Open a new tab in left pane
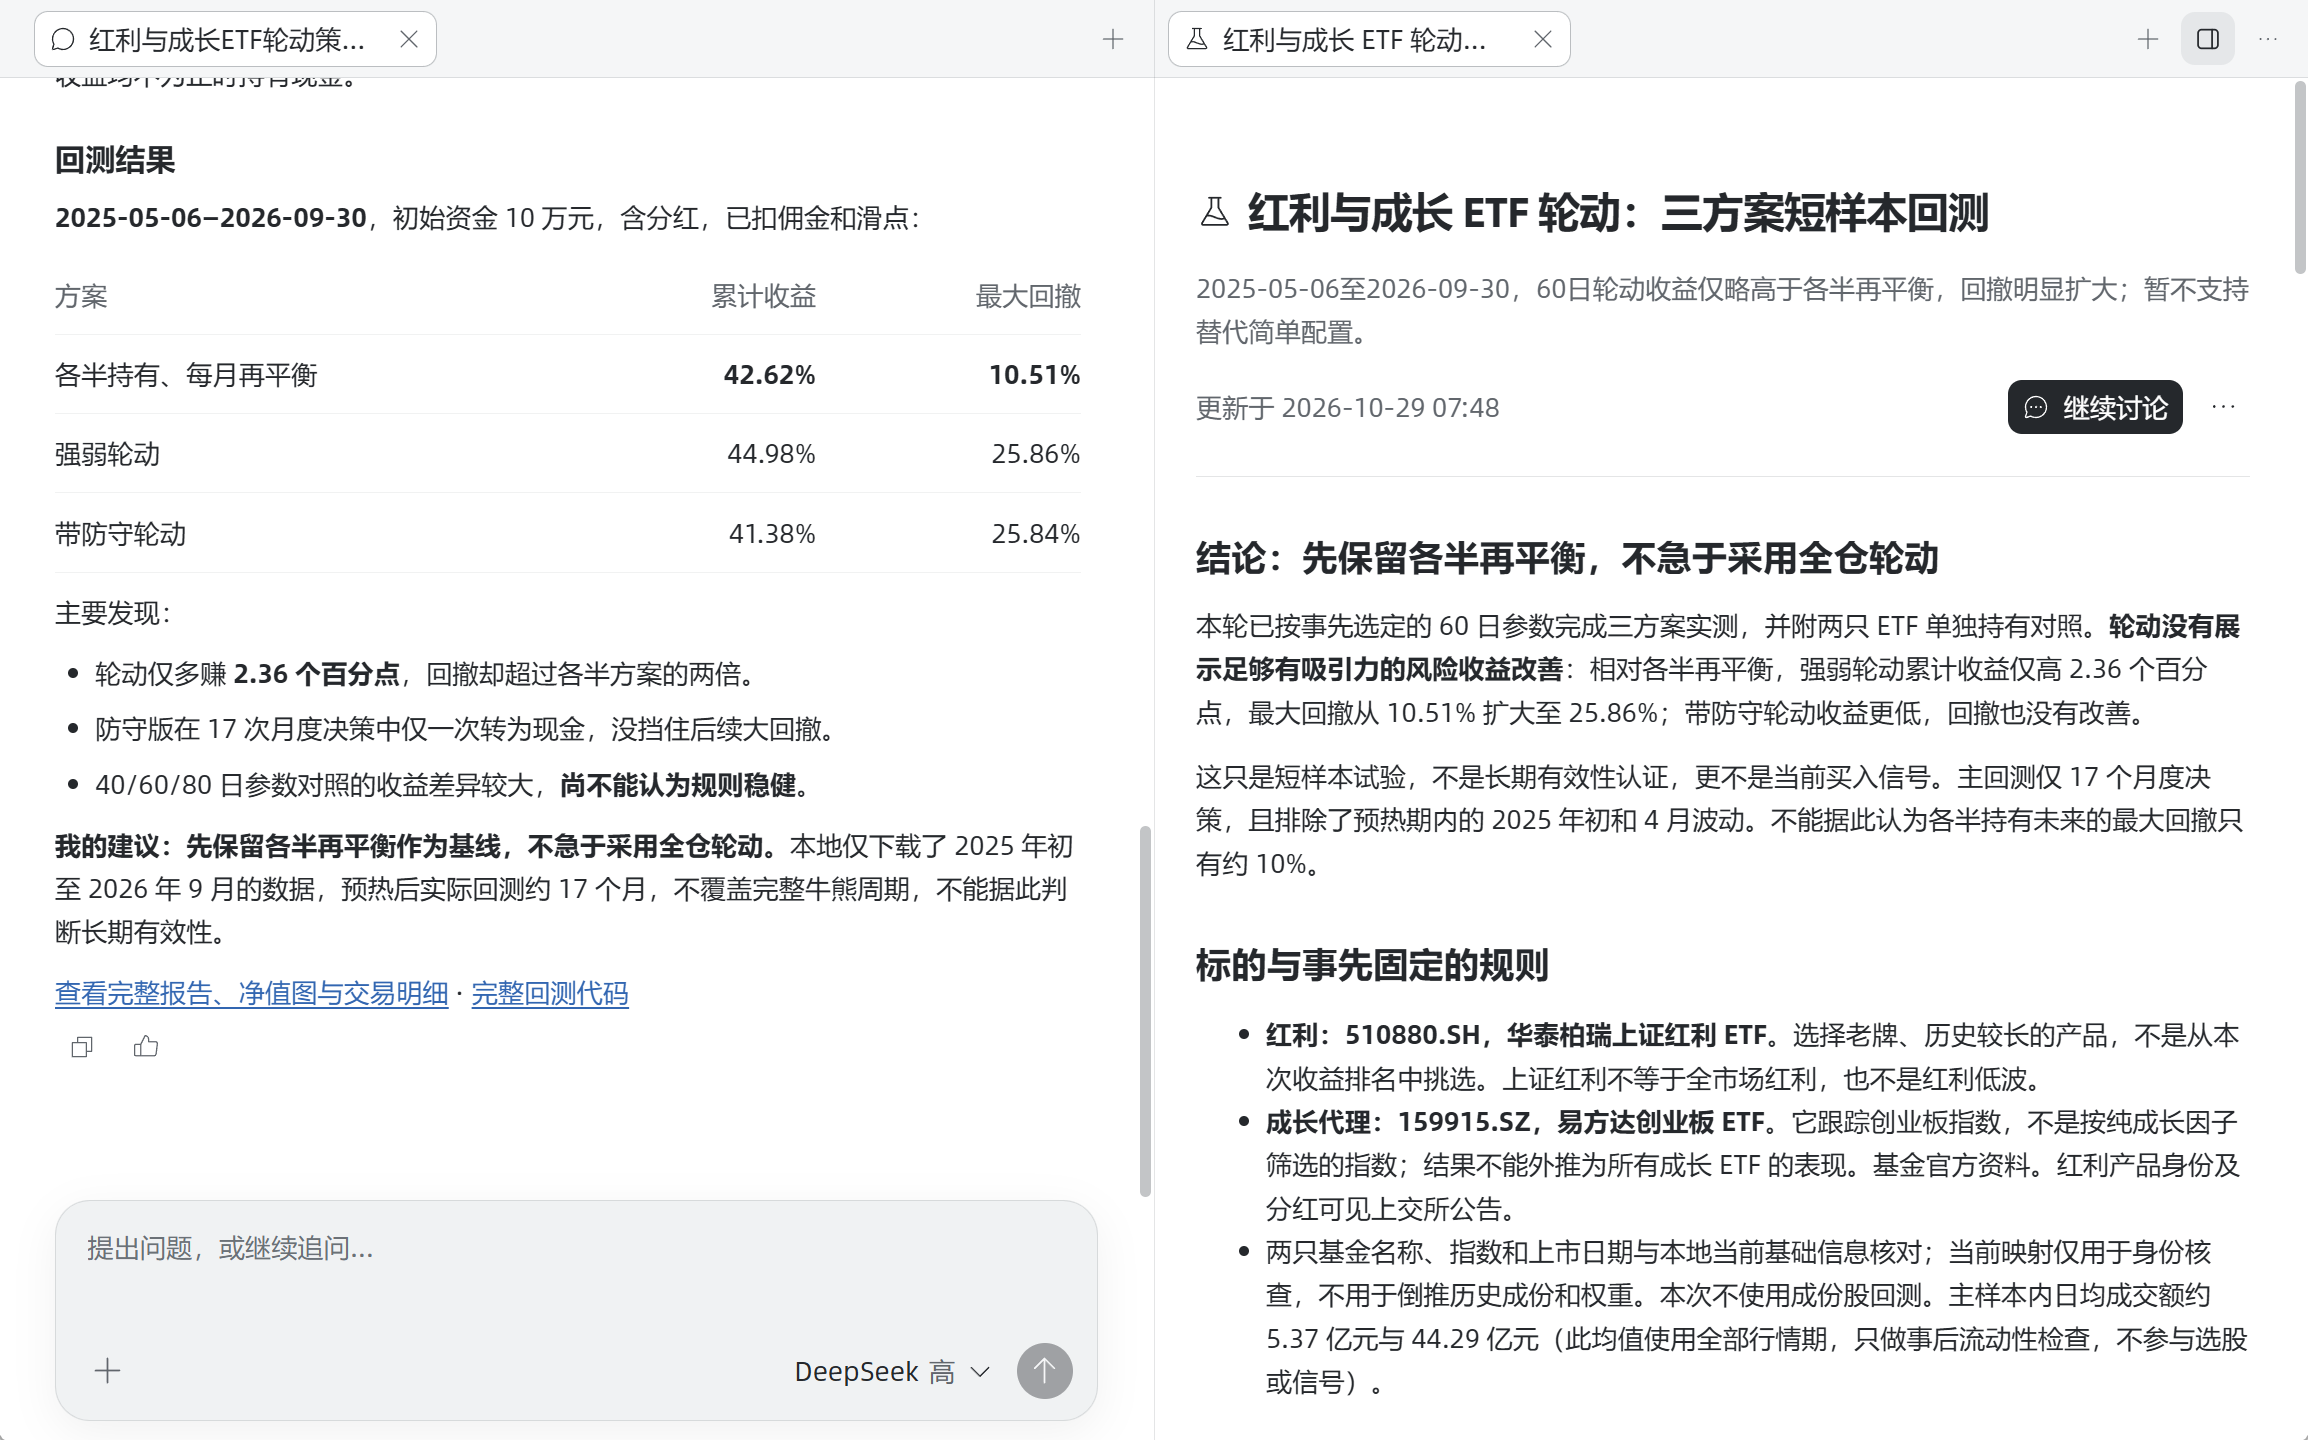 coord(1113,39)
